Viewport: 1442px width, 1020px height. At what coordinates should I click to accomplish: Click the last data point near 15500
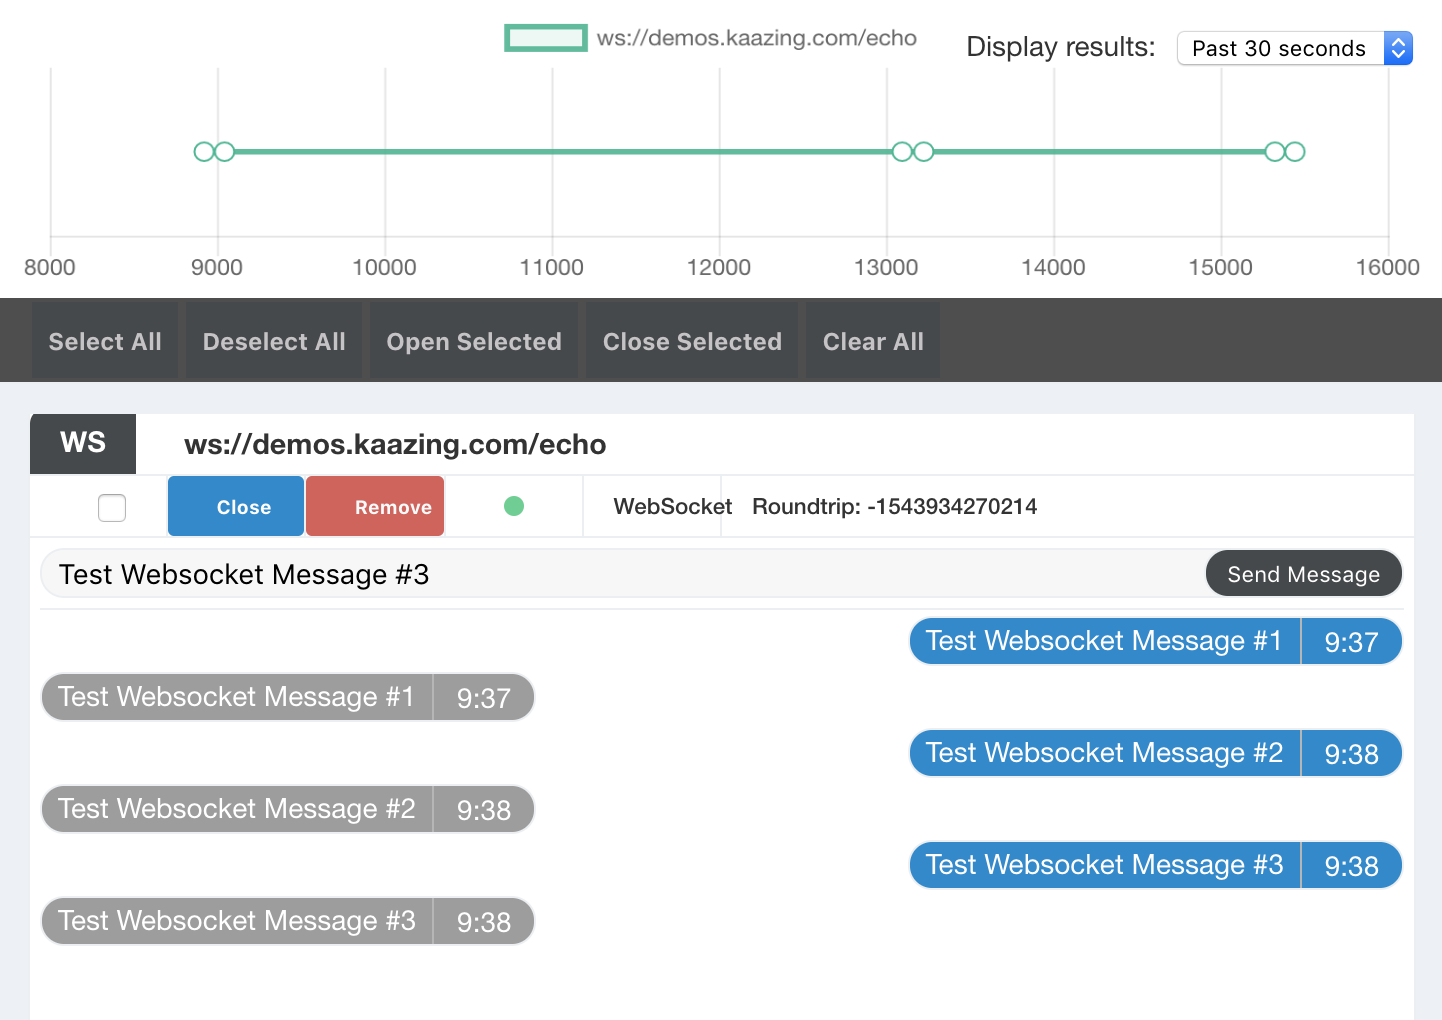coord(1295,152)
